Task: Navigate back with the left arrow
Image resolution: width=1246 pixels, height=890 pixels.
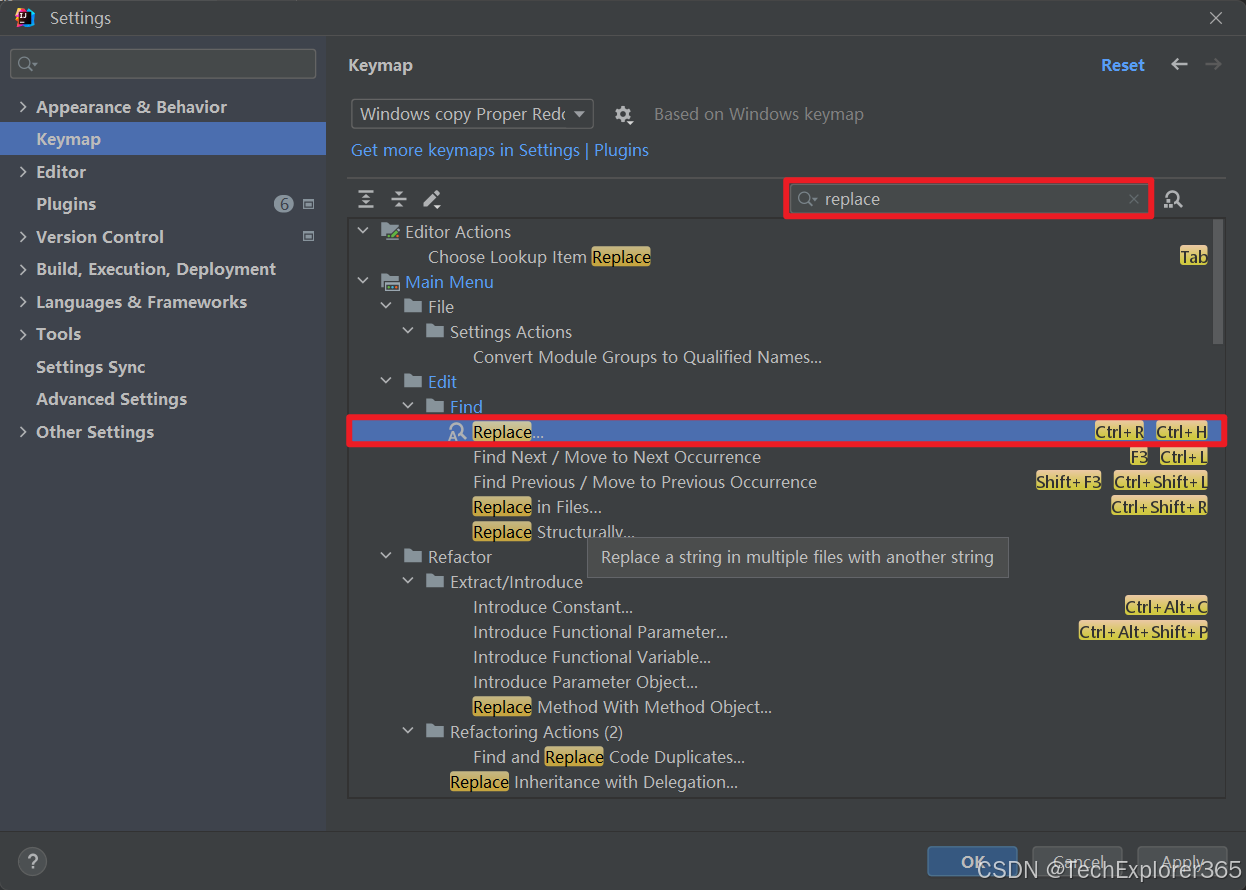Action: click(x=1180, y=64)
